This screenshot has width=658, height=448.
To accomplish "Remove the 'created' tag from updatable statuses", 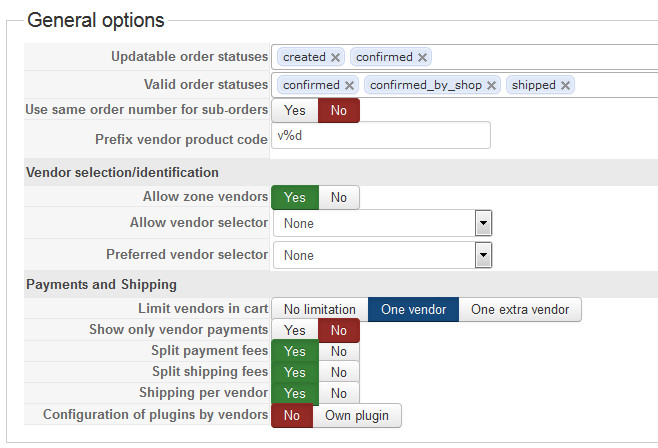I will tap(336, 58).
